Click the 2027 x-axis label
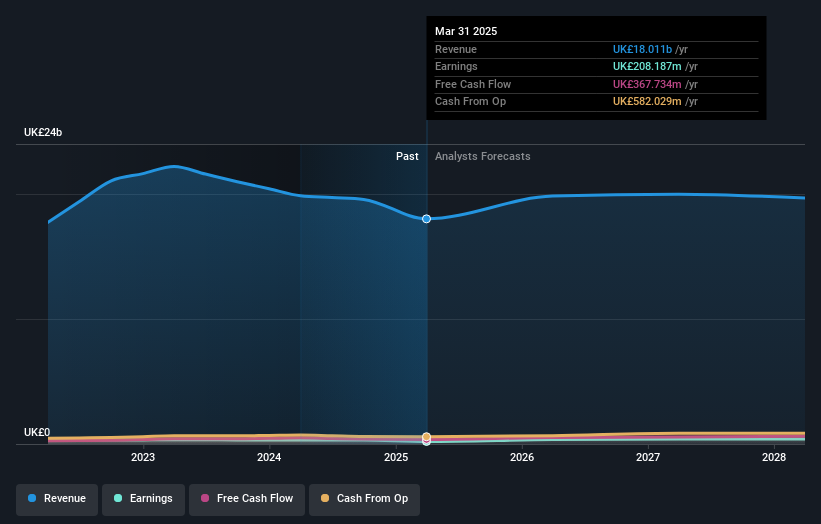821x524 pixels. [x=648, y=458]
